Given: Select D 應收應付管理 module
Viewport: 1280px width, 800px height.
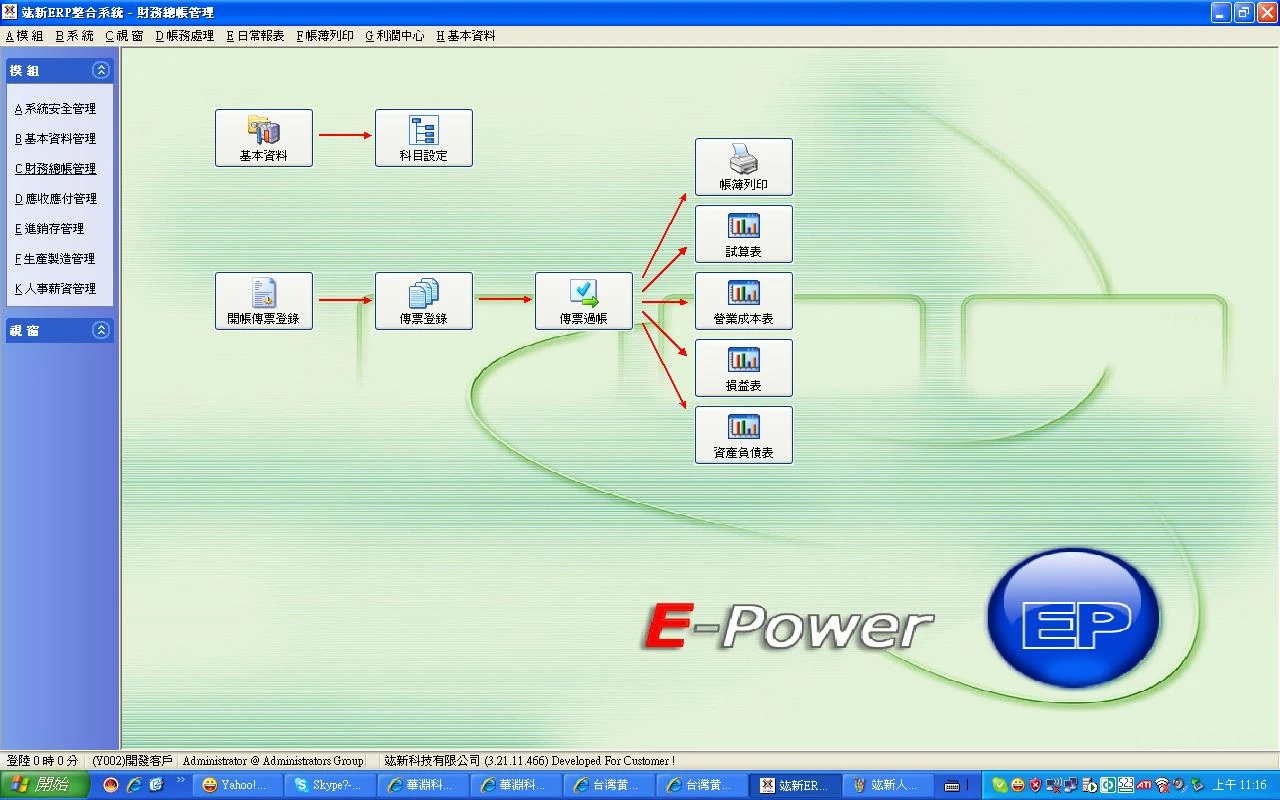Looking at the screenshot, I should point(56,199).
